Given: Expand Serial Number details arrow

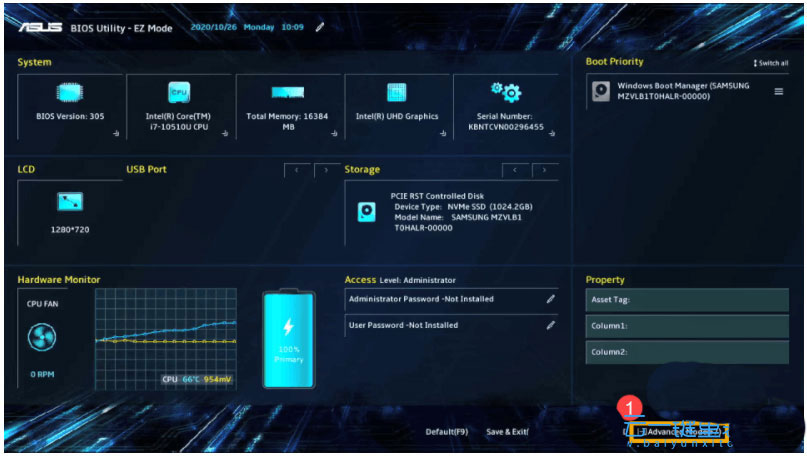Looking at the screenshot, I should tap(552, 133).
